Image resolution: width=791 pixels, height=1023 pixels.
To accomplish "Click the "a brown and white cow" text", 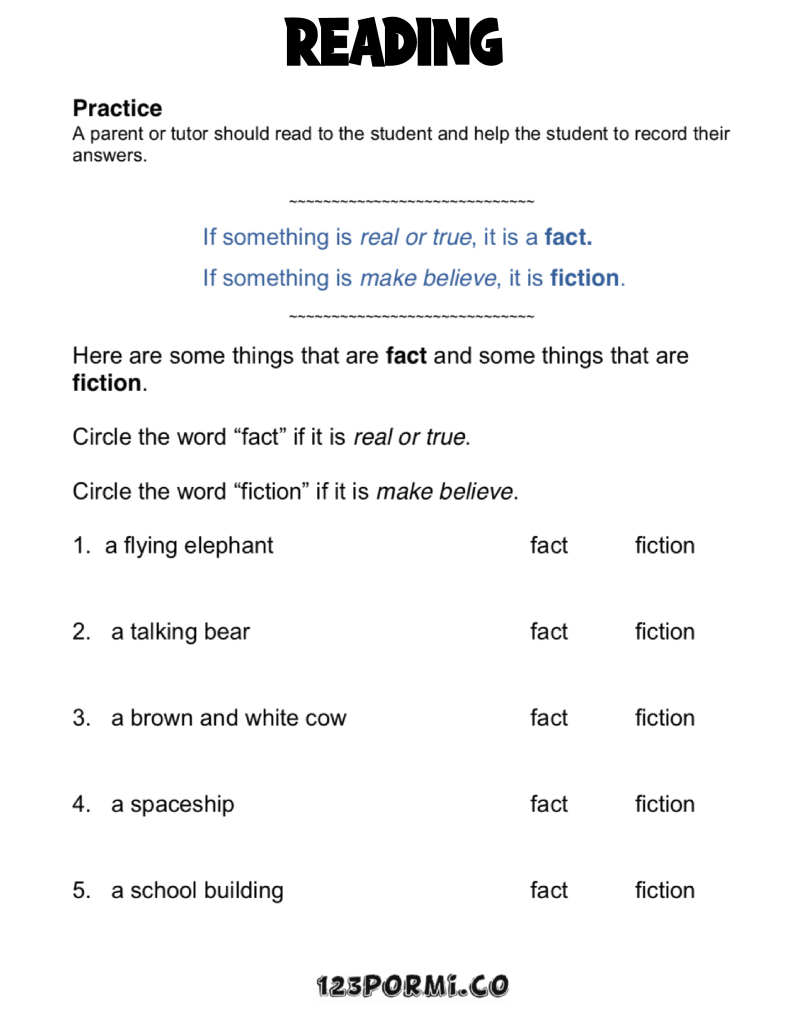I will click(x=228, y=718).
